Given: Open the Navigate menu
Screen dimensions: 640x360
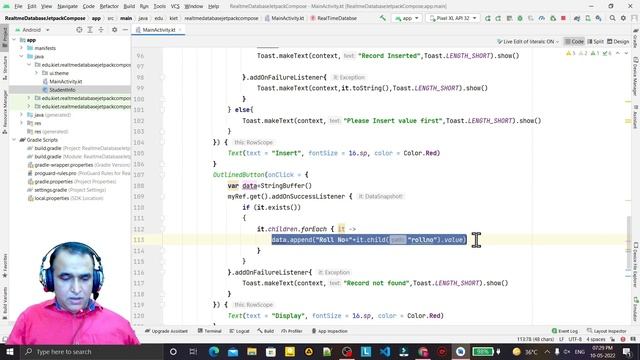Looking at the screenshot, I should tap(67, 6).
